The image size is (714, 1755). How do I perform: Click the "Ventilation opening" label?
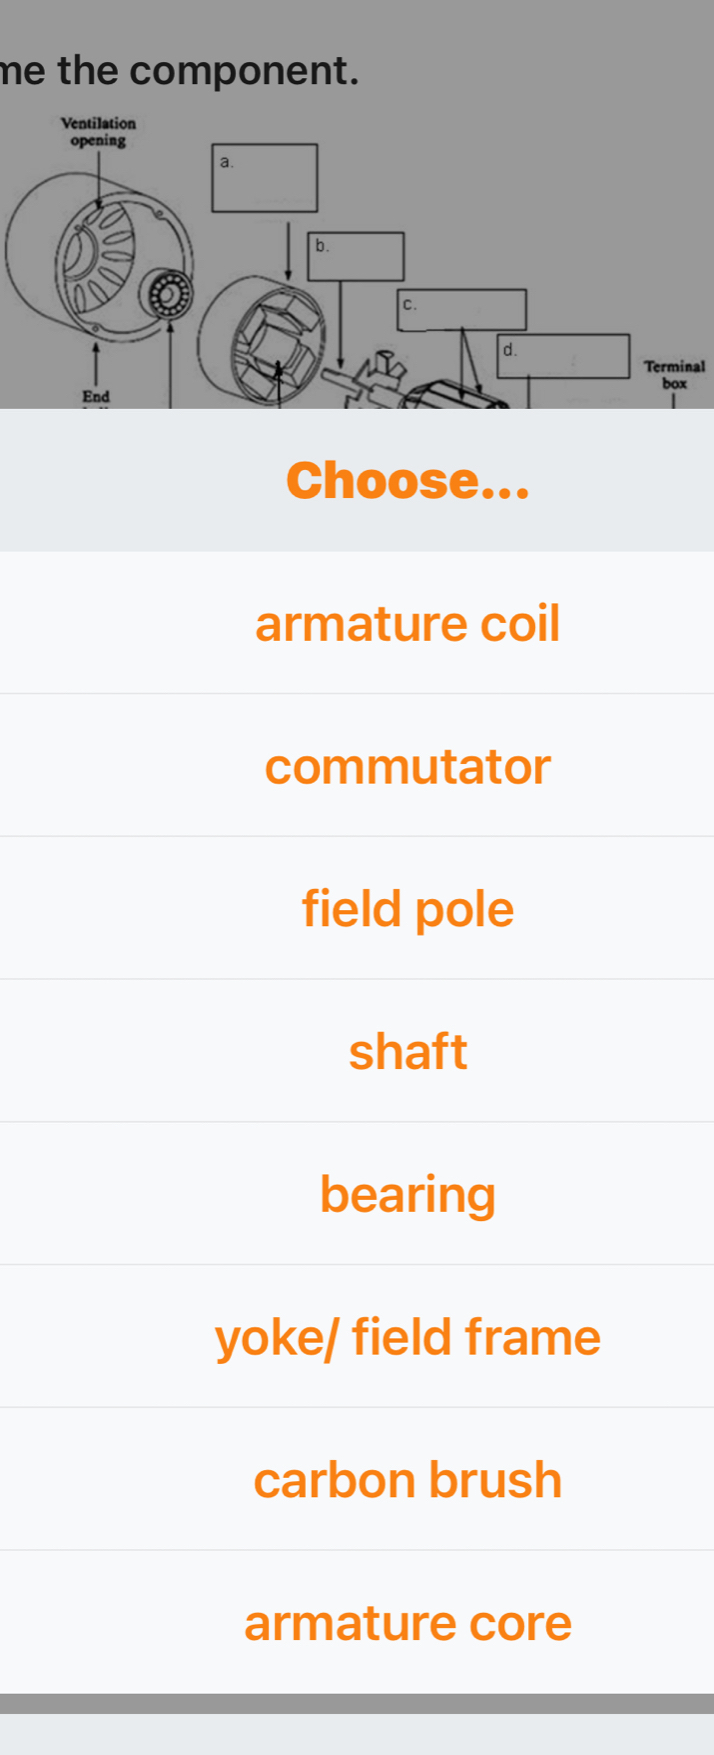99,130
